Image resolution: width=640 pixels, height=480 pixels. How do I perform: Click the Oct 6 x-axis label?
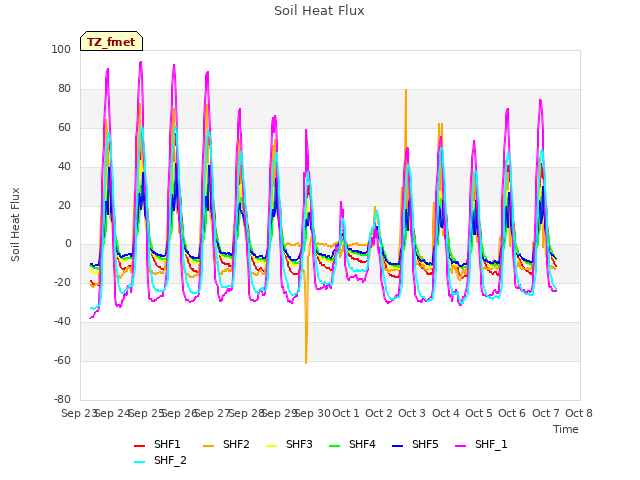point(512,413)
